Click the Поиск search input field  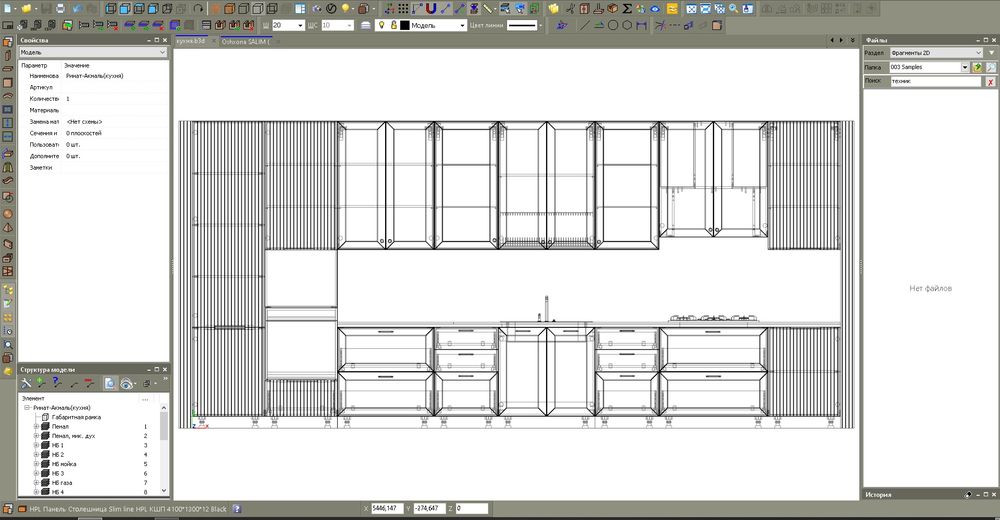[935, 82]
